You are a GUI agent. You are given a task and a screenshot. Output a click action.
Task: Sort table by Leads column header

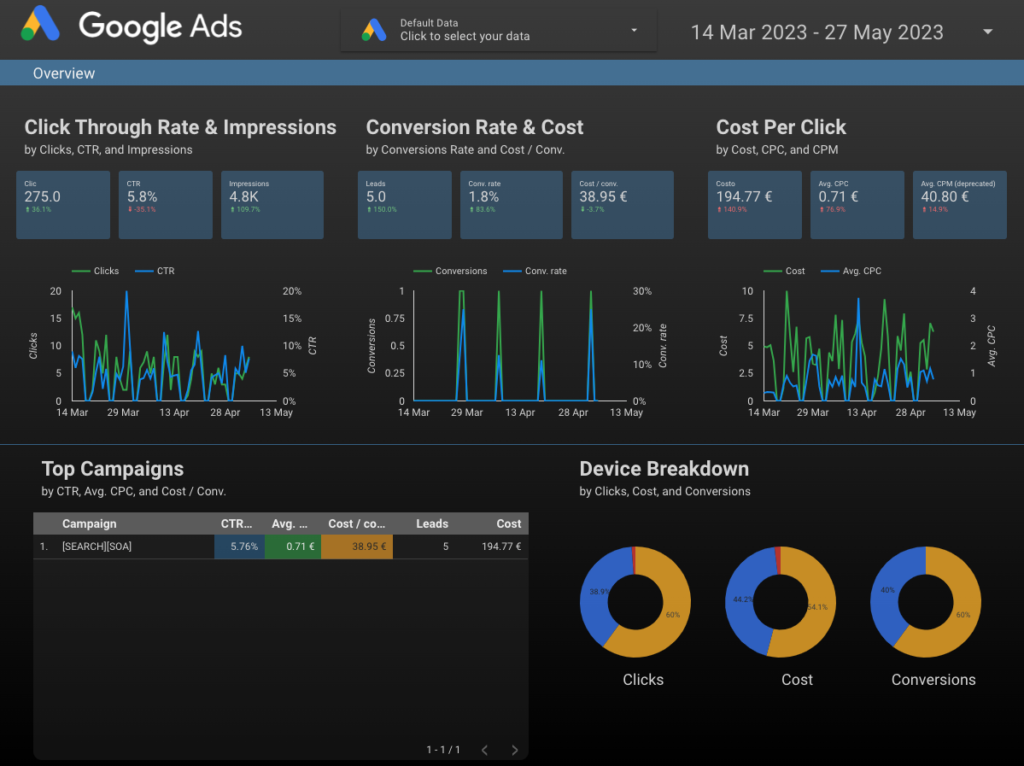tap(432, 524)
